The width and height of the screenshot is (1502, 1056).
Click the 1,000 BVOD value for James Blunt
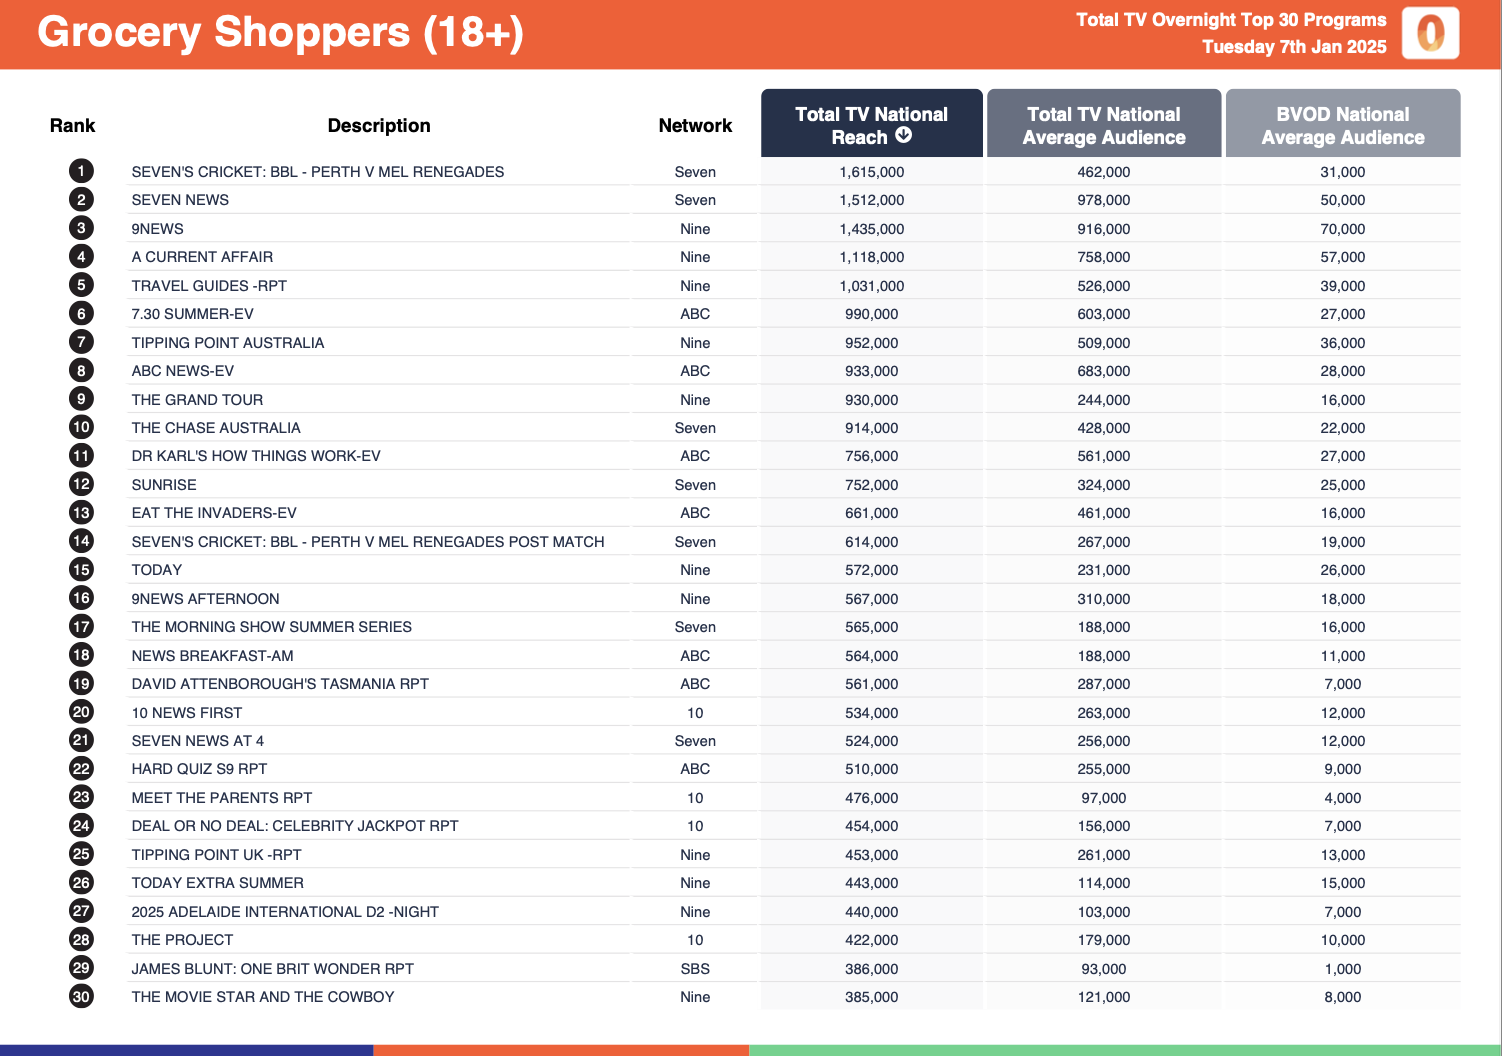pos(1343,969)
